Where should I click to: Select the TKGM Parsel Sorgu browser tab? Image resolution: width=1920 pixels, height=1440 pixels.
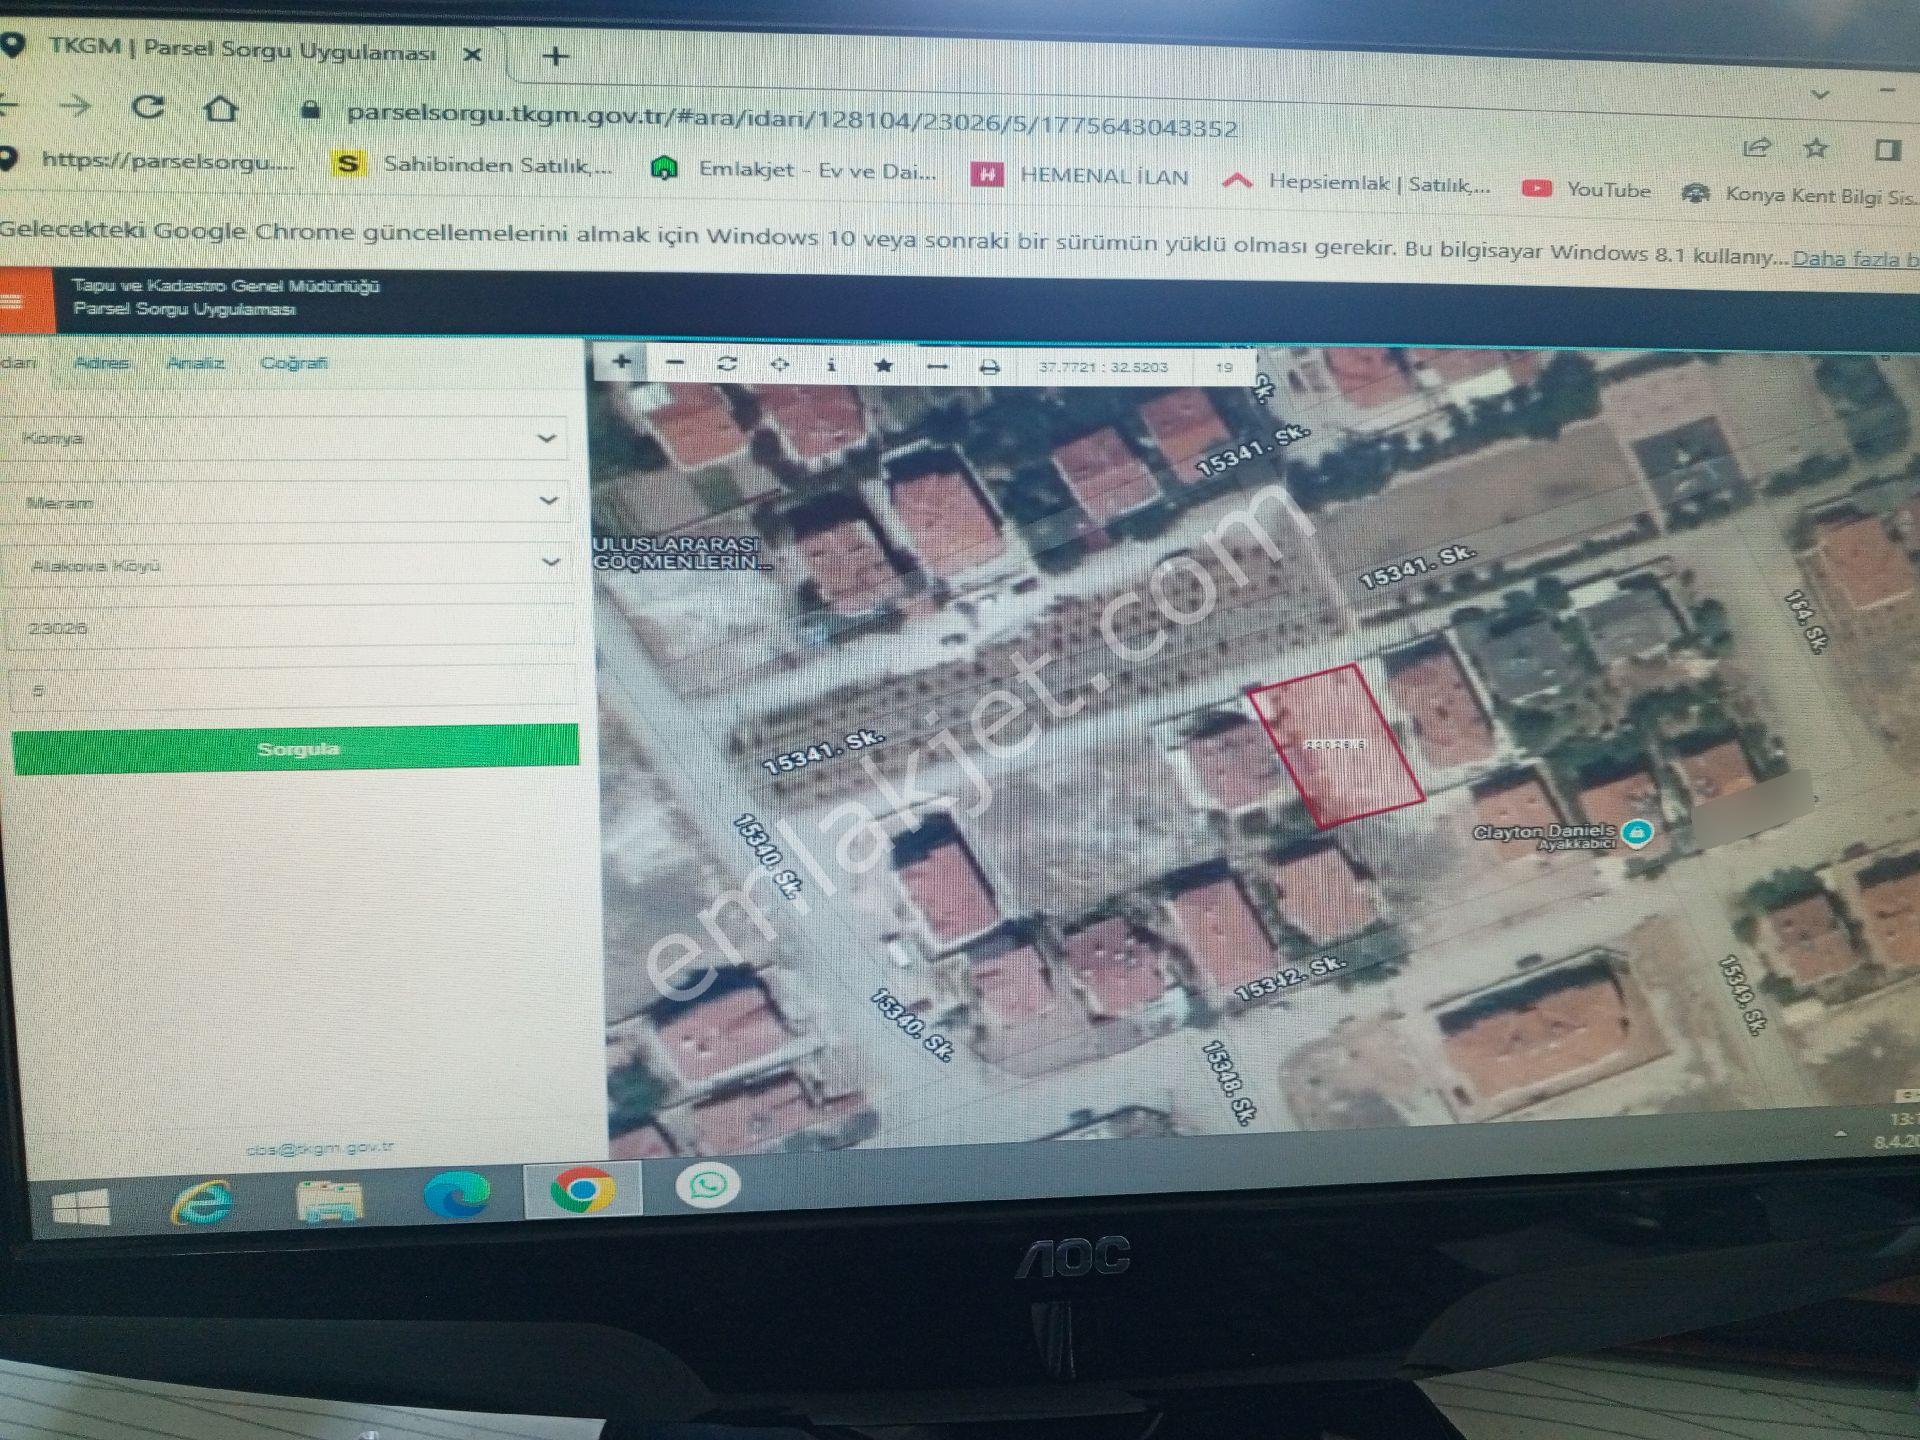(x=242, y=49)
